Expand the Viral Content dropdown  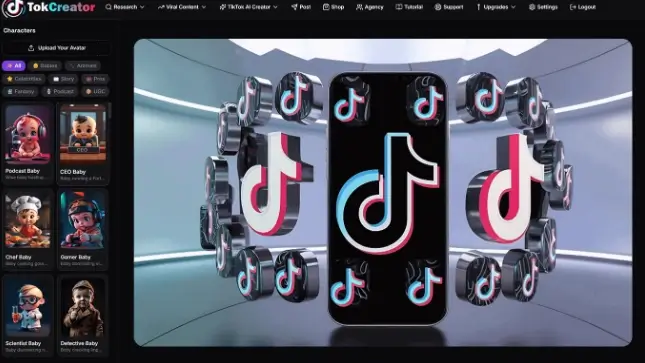tap(182, 7)
